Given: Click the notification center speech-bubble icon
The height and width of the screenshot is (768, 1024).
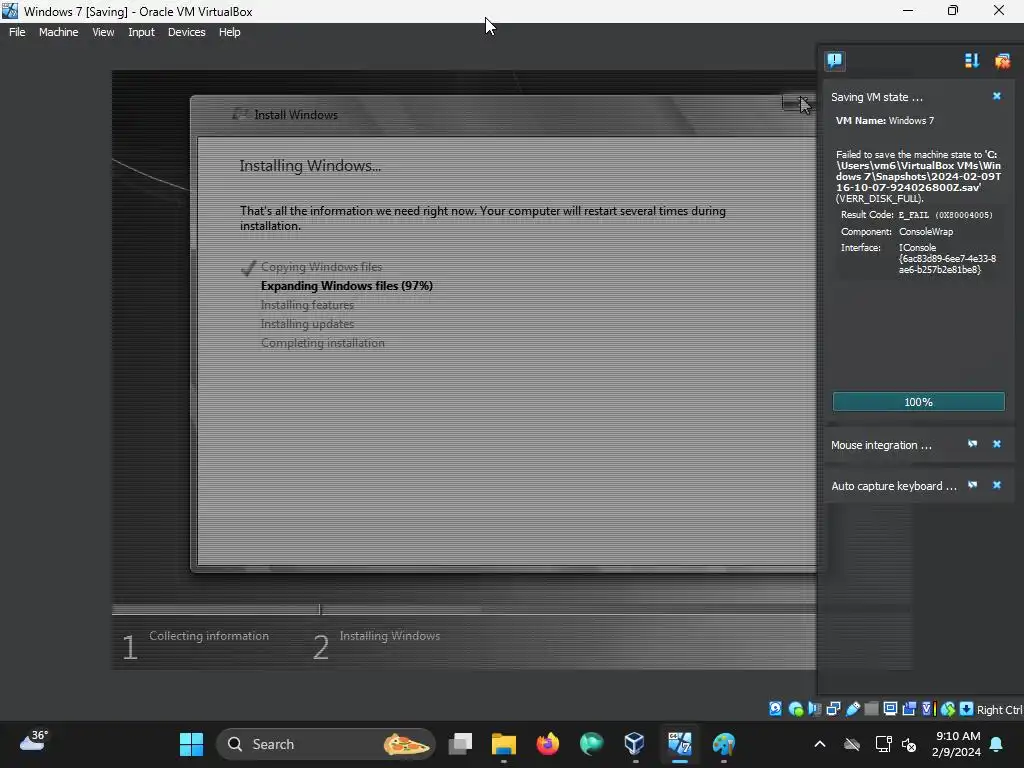Looking at the screenshot, I should point(835,61).
